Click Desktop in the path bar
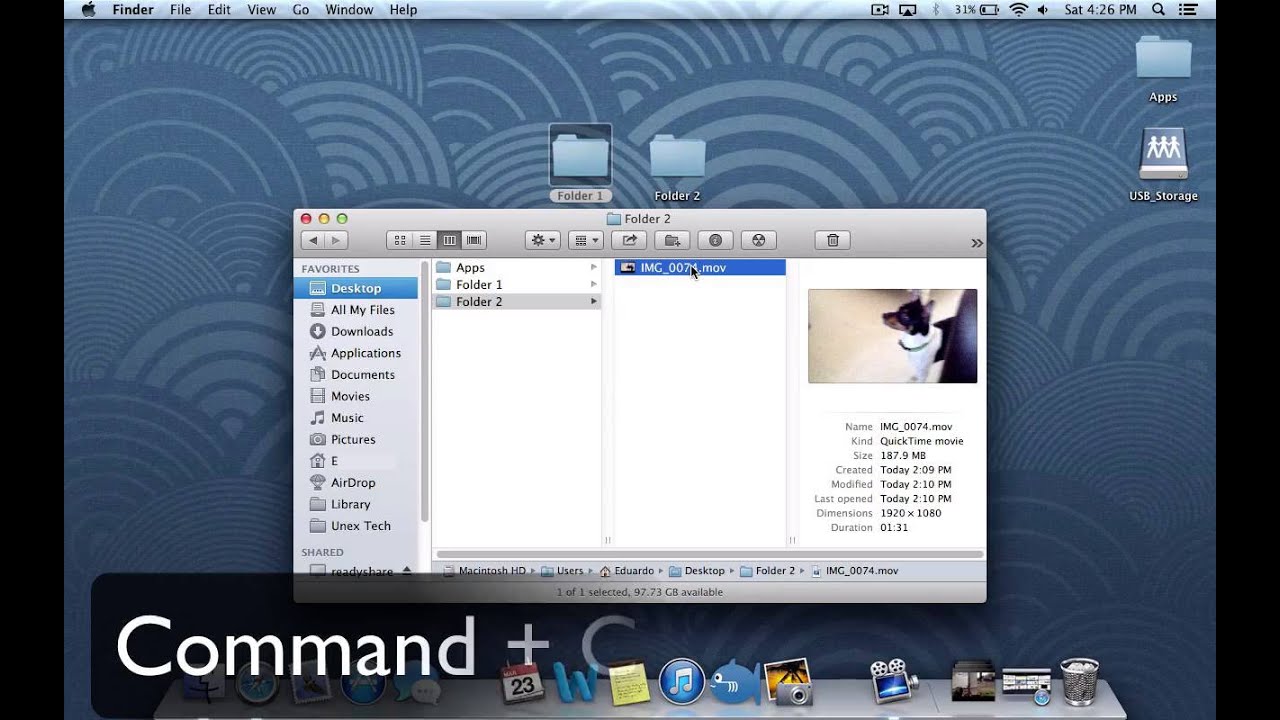 coord(696,571)
